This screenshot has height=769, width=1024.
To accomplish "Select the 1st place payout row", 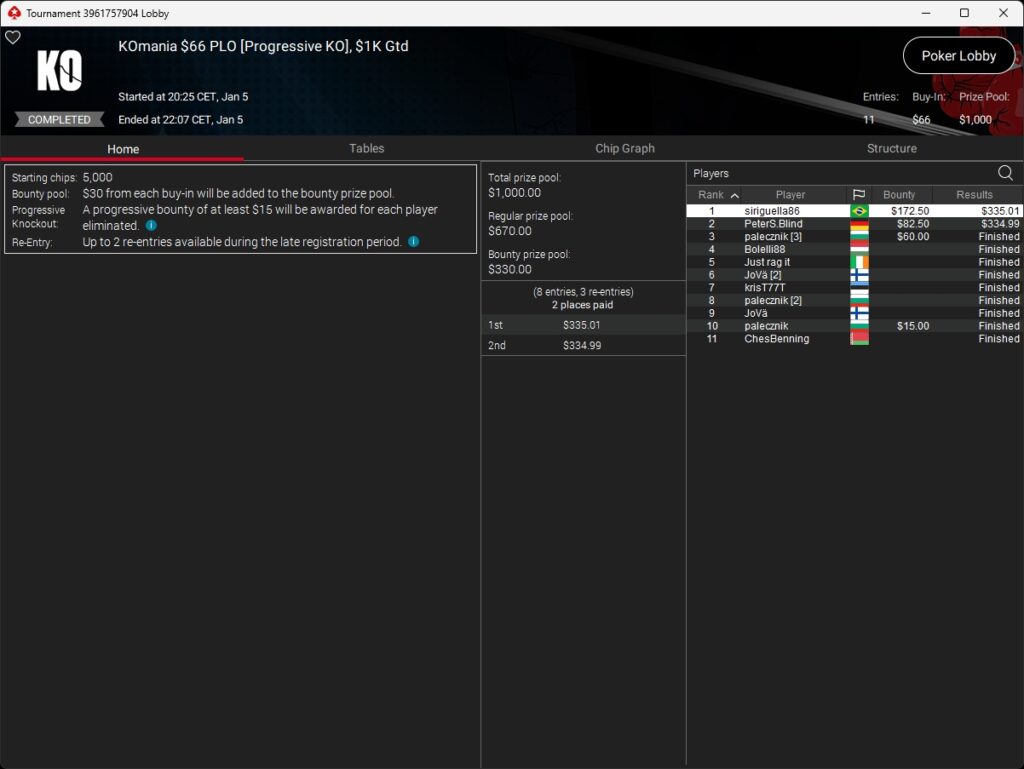I will (583, 325).
